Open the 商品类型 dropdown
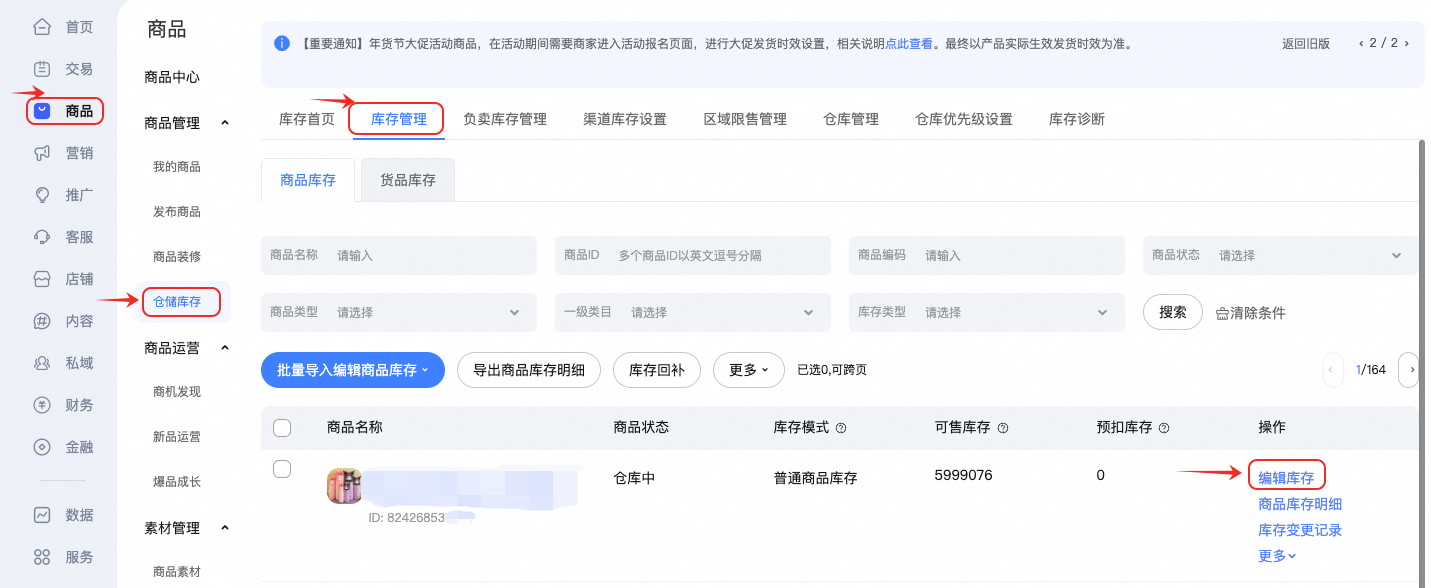Viewport: 1431px width, 588px height. (399, 312)
